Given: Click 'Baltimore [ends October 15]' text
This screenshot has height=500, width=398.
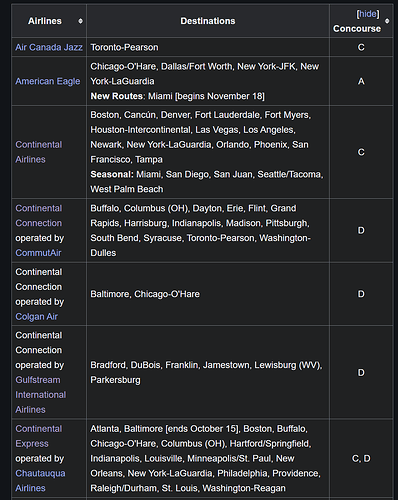Looking at the screenshot, I should 181,429.
